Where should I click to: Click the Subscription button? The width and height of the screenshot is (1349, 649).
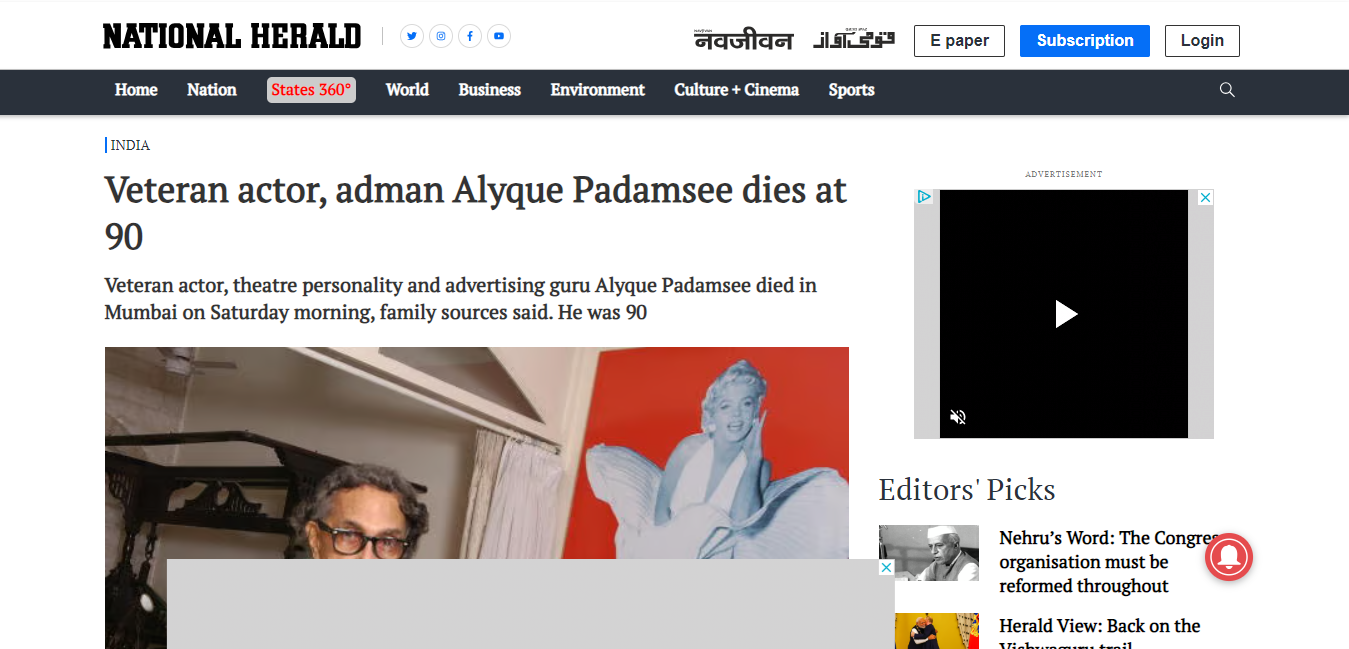coord(1085,41)
